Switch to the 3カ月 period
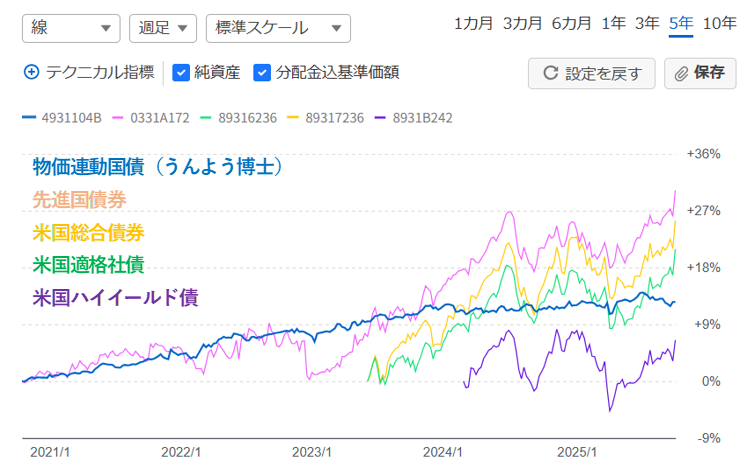The width and height of the screenshot is (751, 470). pyautogui.click(x=522, y=24)
